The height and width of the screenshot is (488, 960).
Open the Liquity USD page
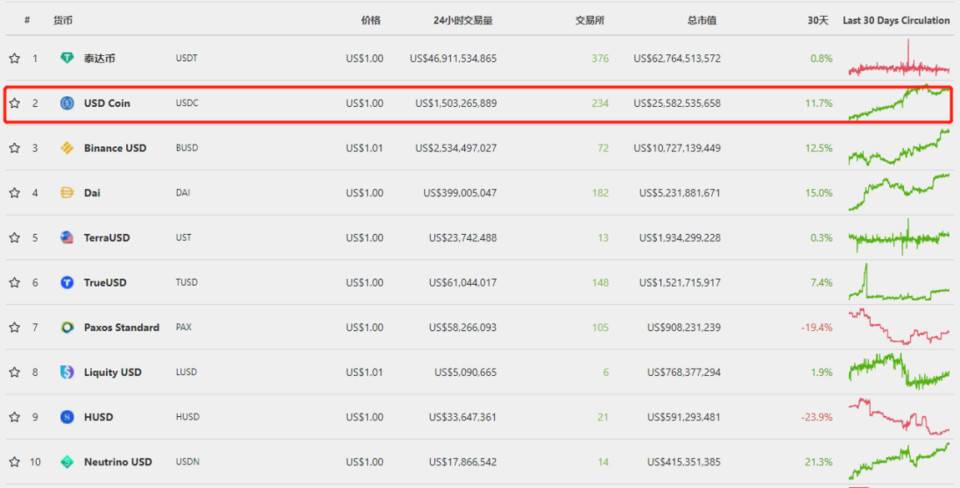113,372
